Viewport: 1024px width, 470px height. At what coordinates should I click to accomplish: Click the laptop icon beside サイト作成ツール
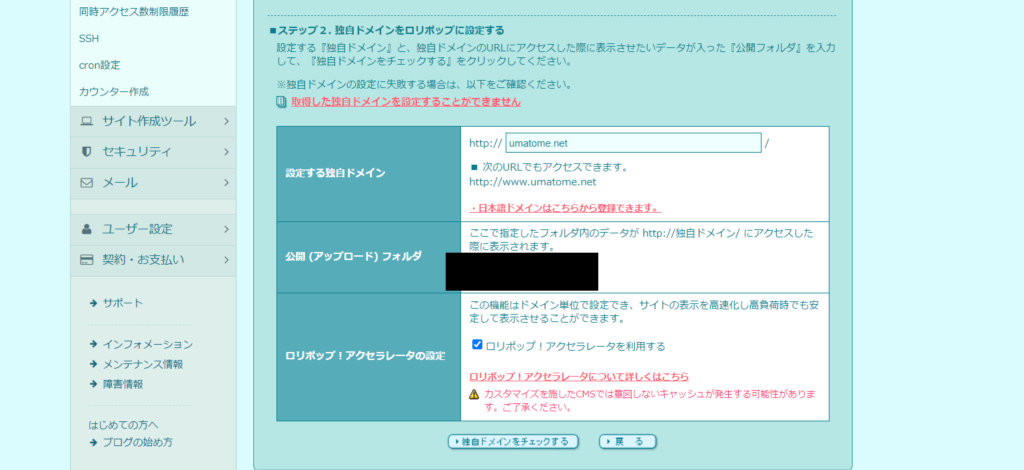click(86, 121)
